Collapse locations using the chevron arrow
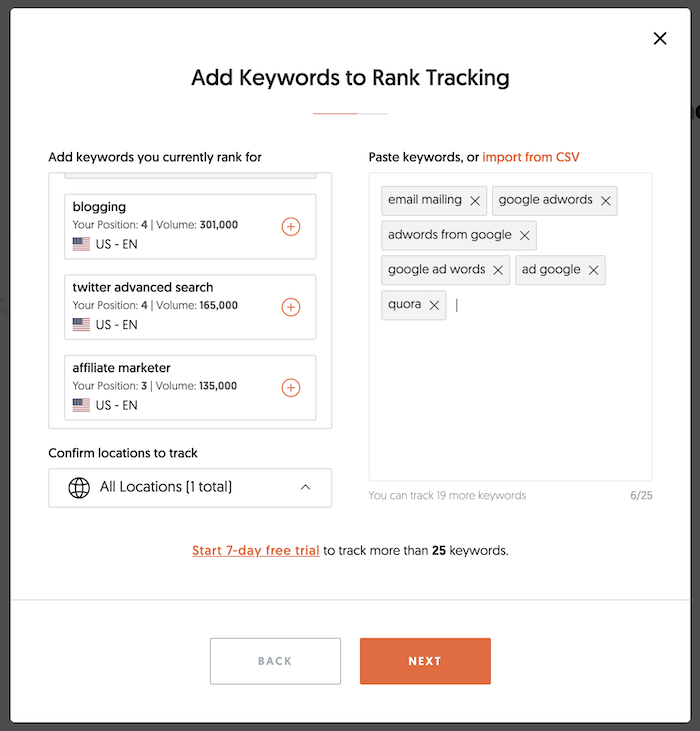Image resolution: width=700 pixels, height=731 pixels. (305, 487)
